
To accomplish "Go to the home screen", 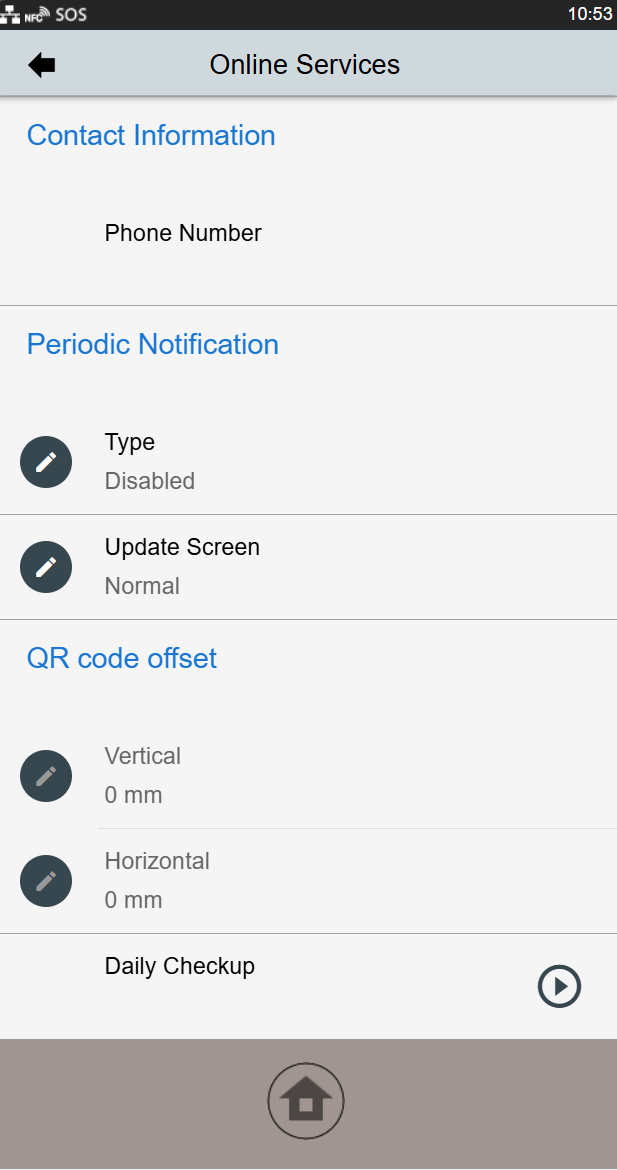I will 306,1101.
